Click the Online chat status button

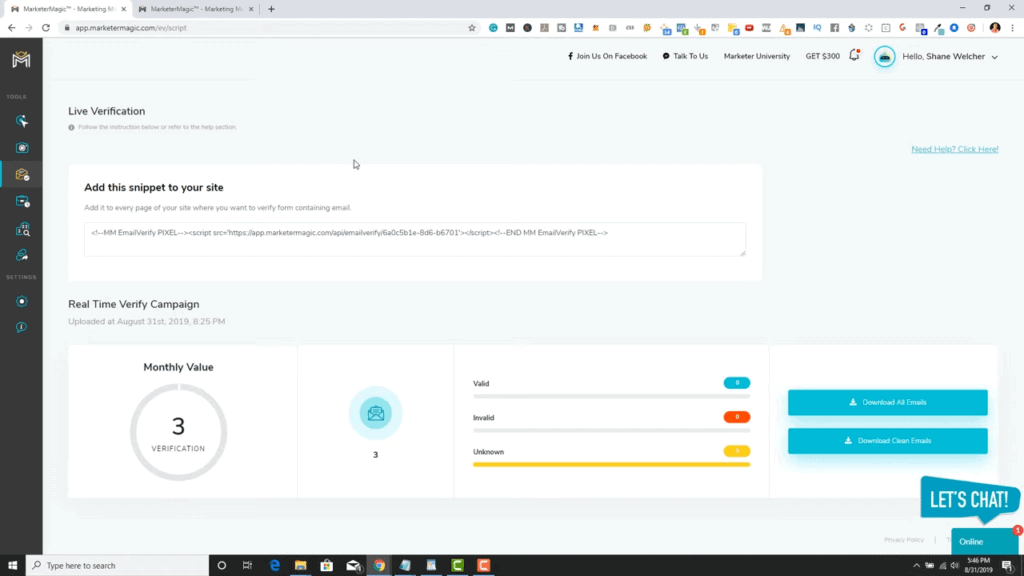(984, 541)
